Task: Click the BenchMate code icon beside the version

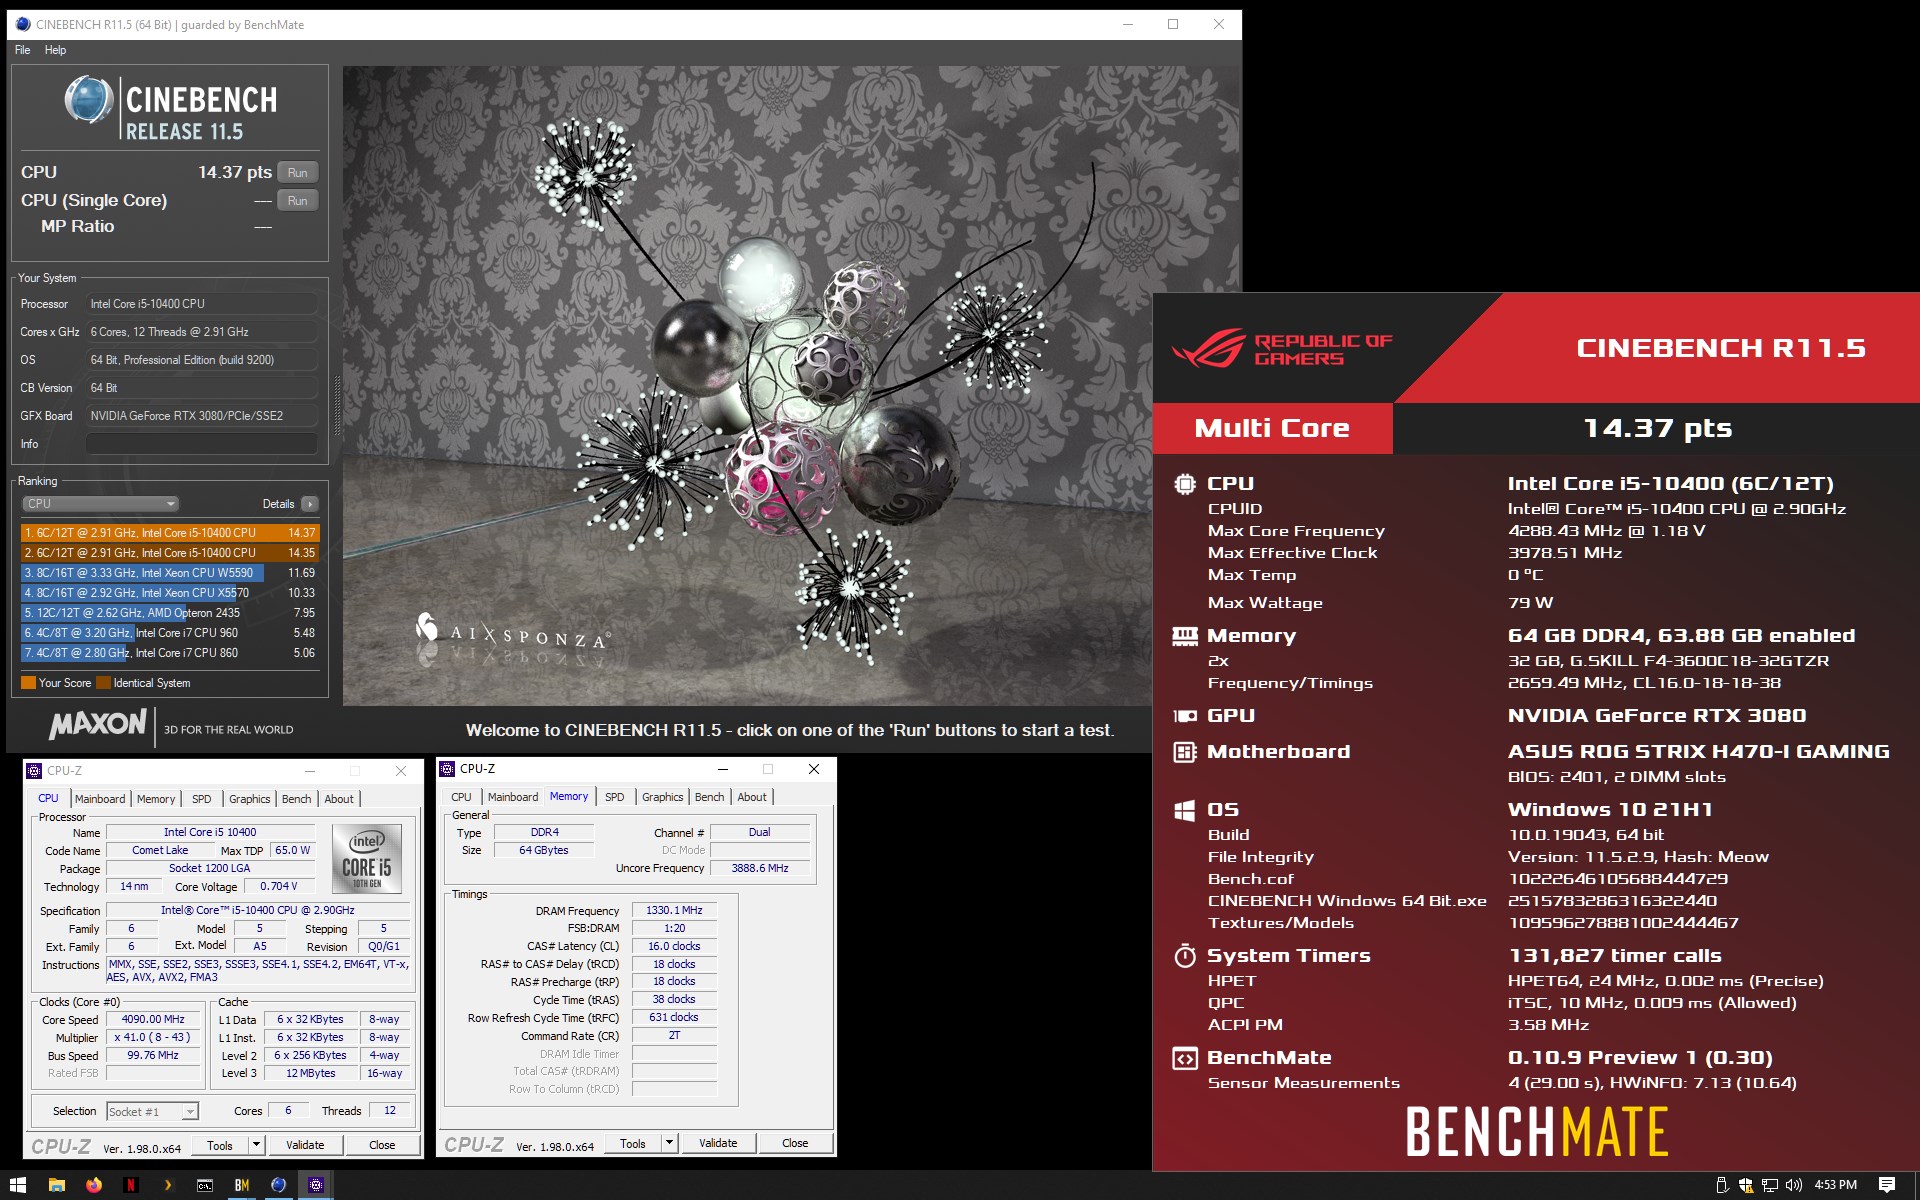Action: [1185, 1058]
